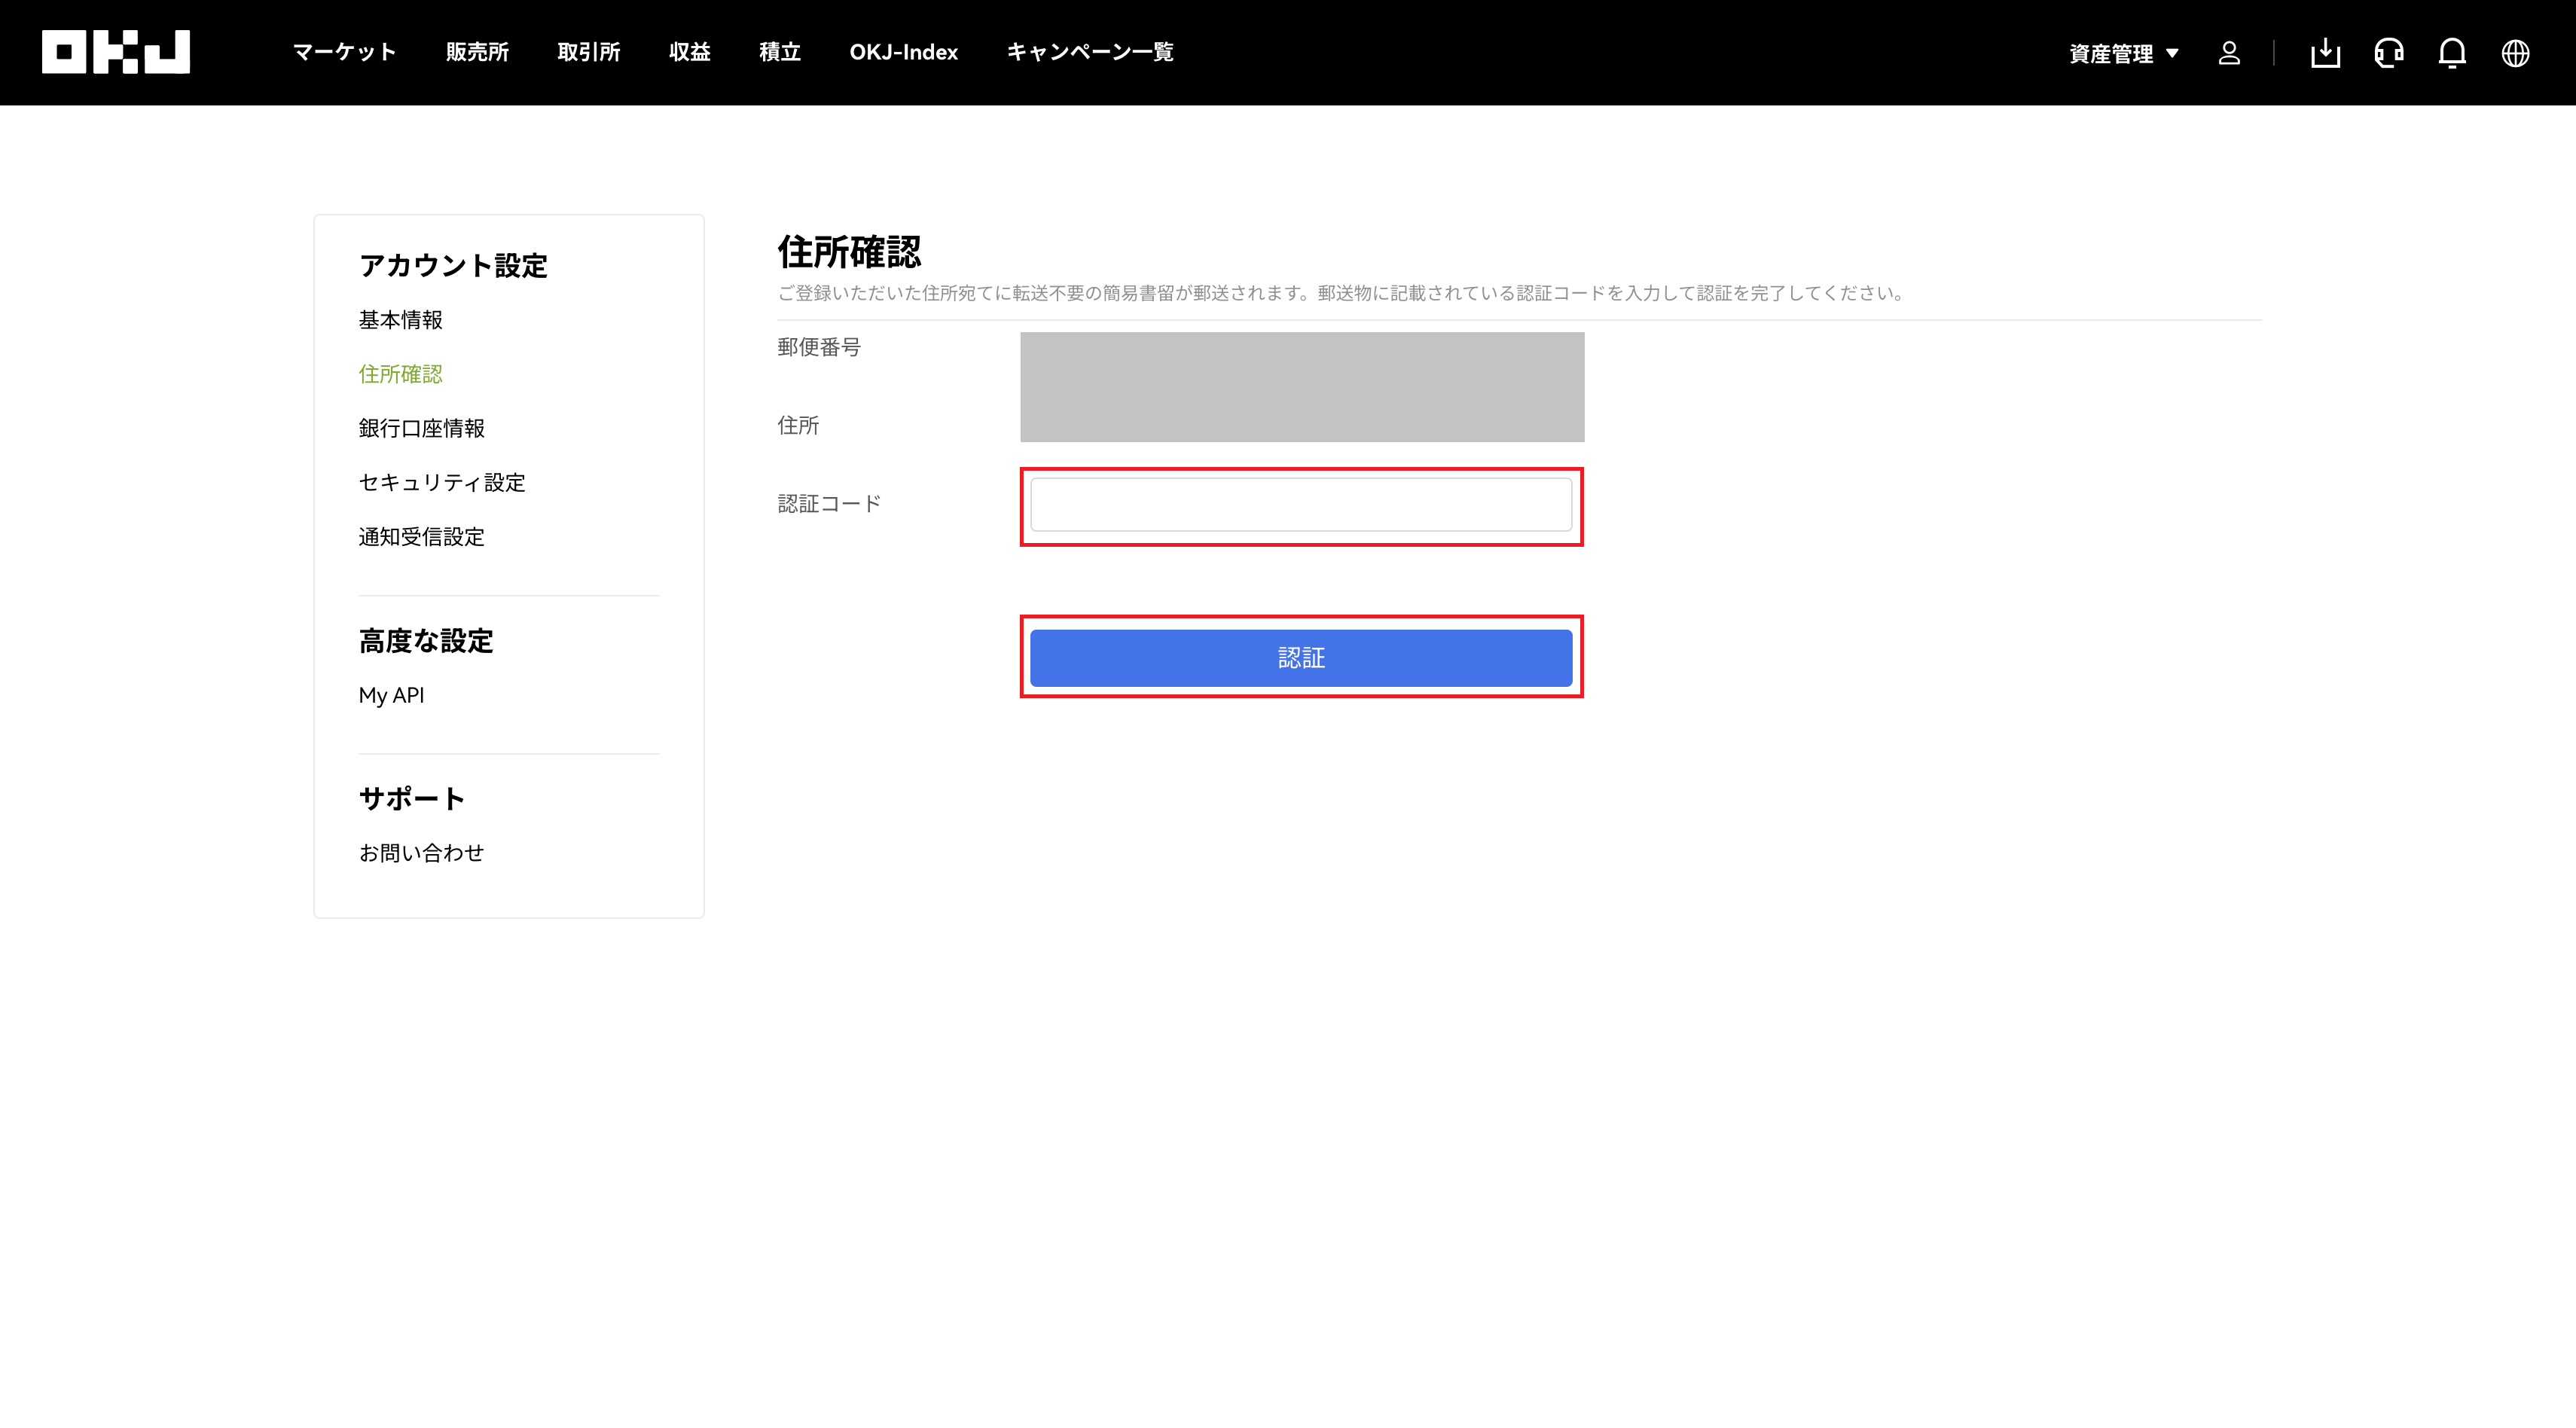Click the instruction text about 簡易書留

click(x=1342, y=293)
